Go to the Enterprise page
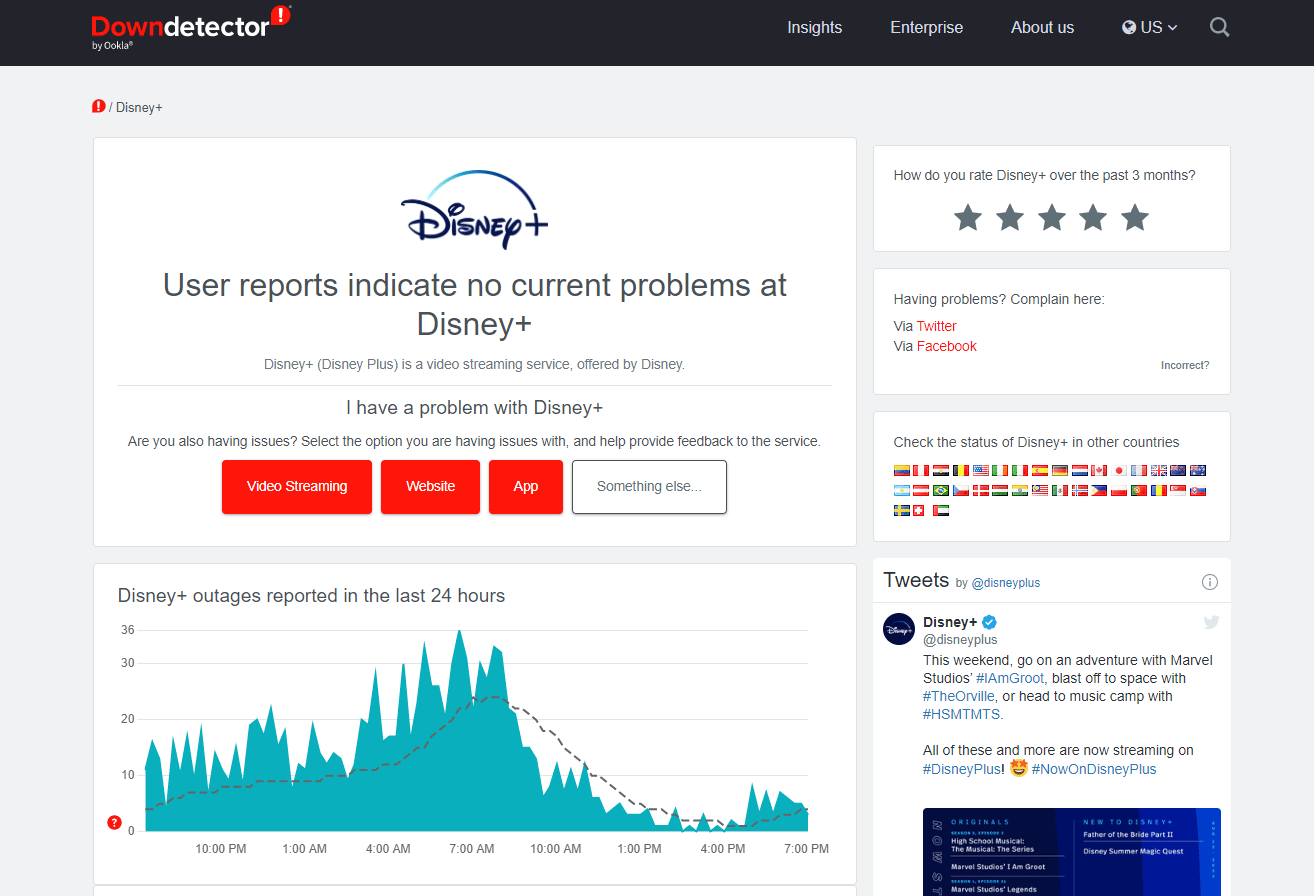This screenshot has width=1314, height=896. coord(926,28)
